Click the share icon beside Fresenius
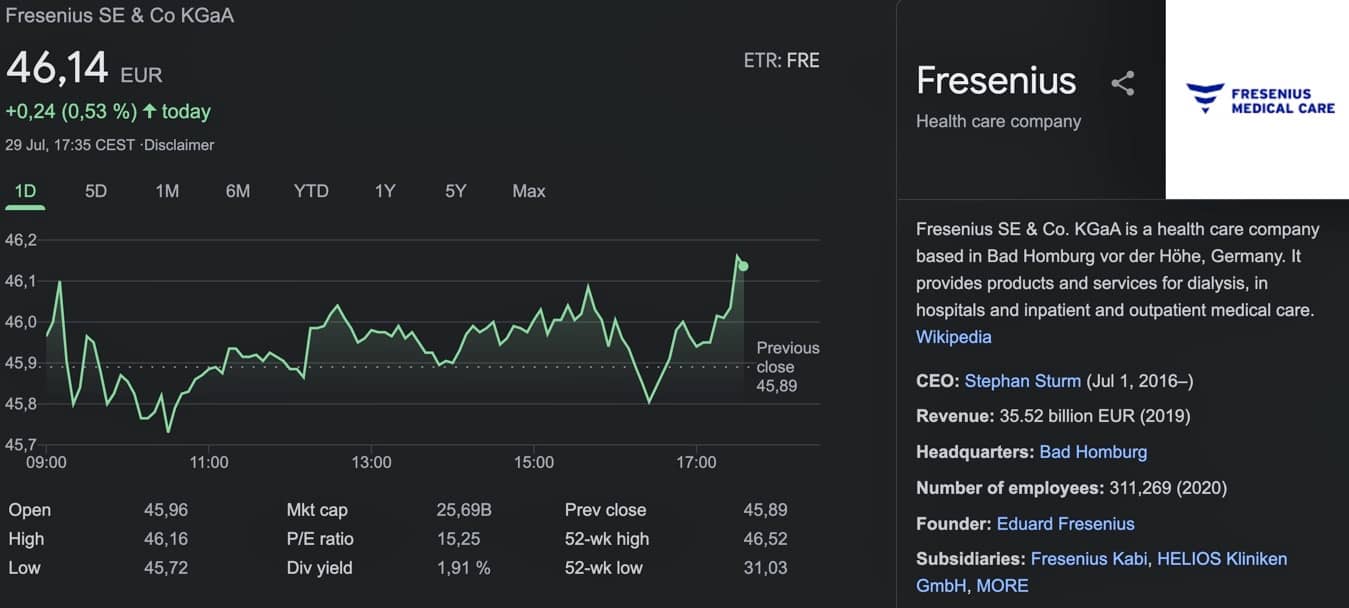The image size is (1349, 608). 1123,83
